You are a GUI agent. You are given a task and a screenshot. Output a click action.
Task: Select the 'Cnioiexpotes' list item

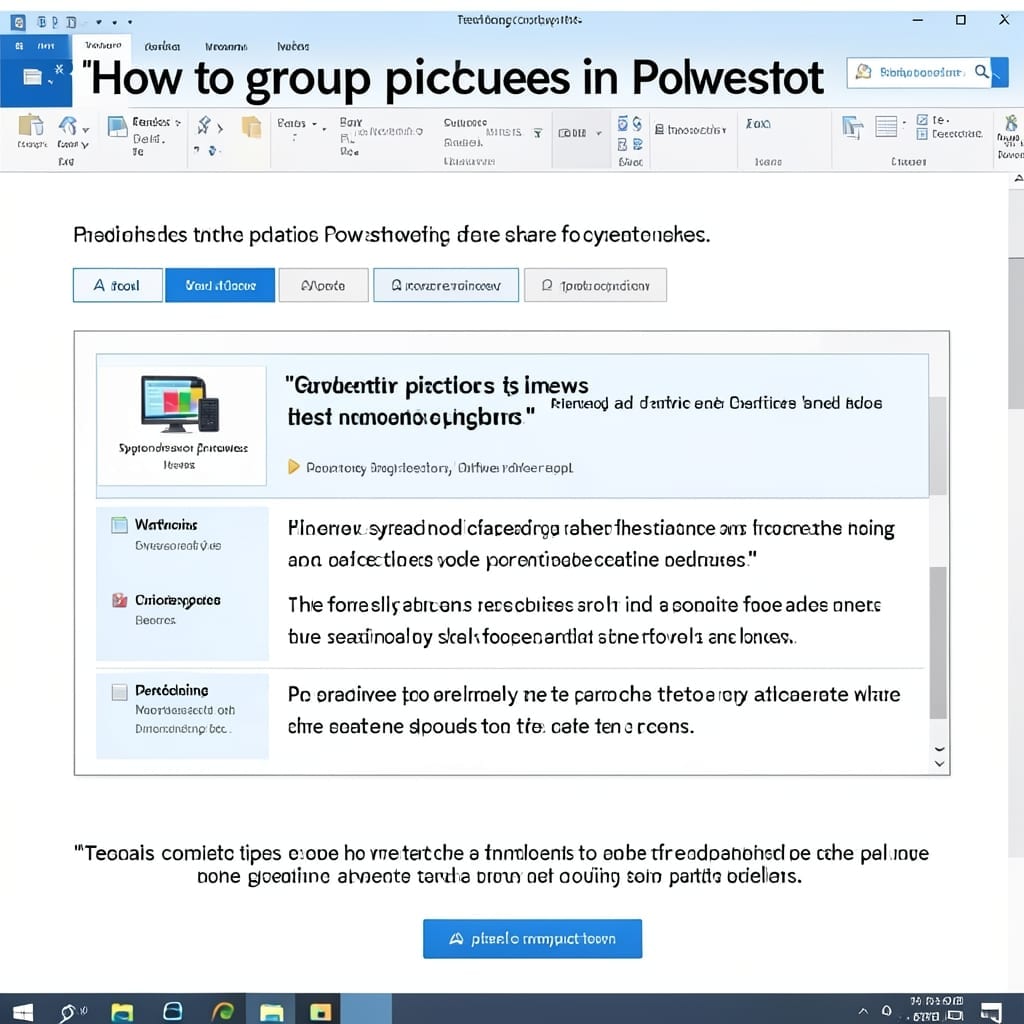point(182,609)
